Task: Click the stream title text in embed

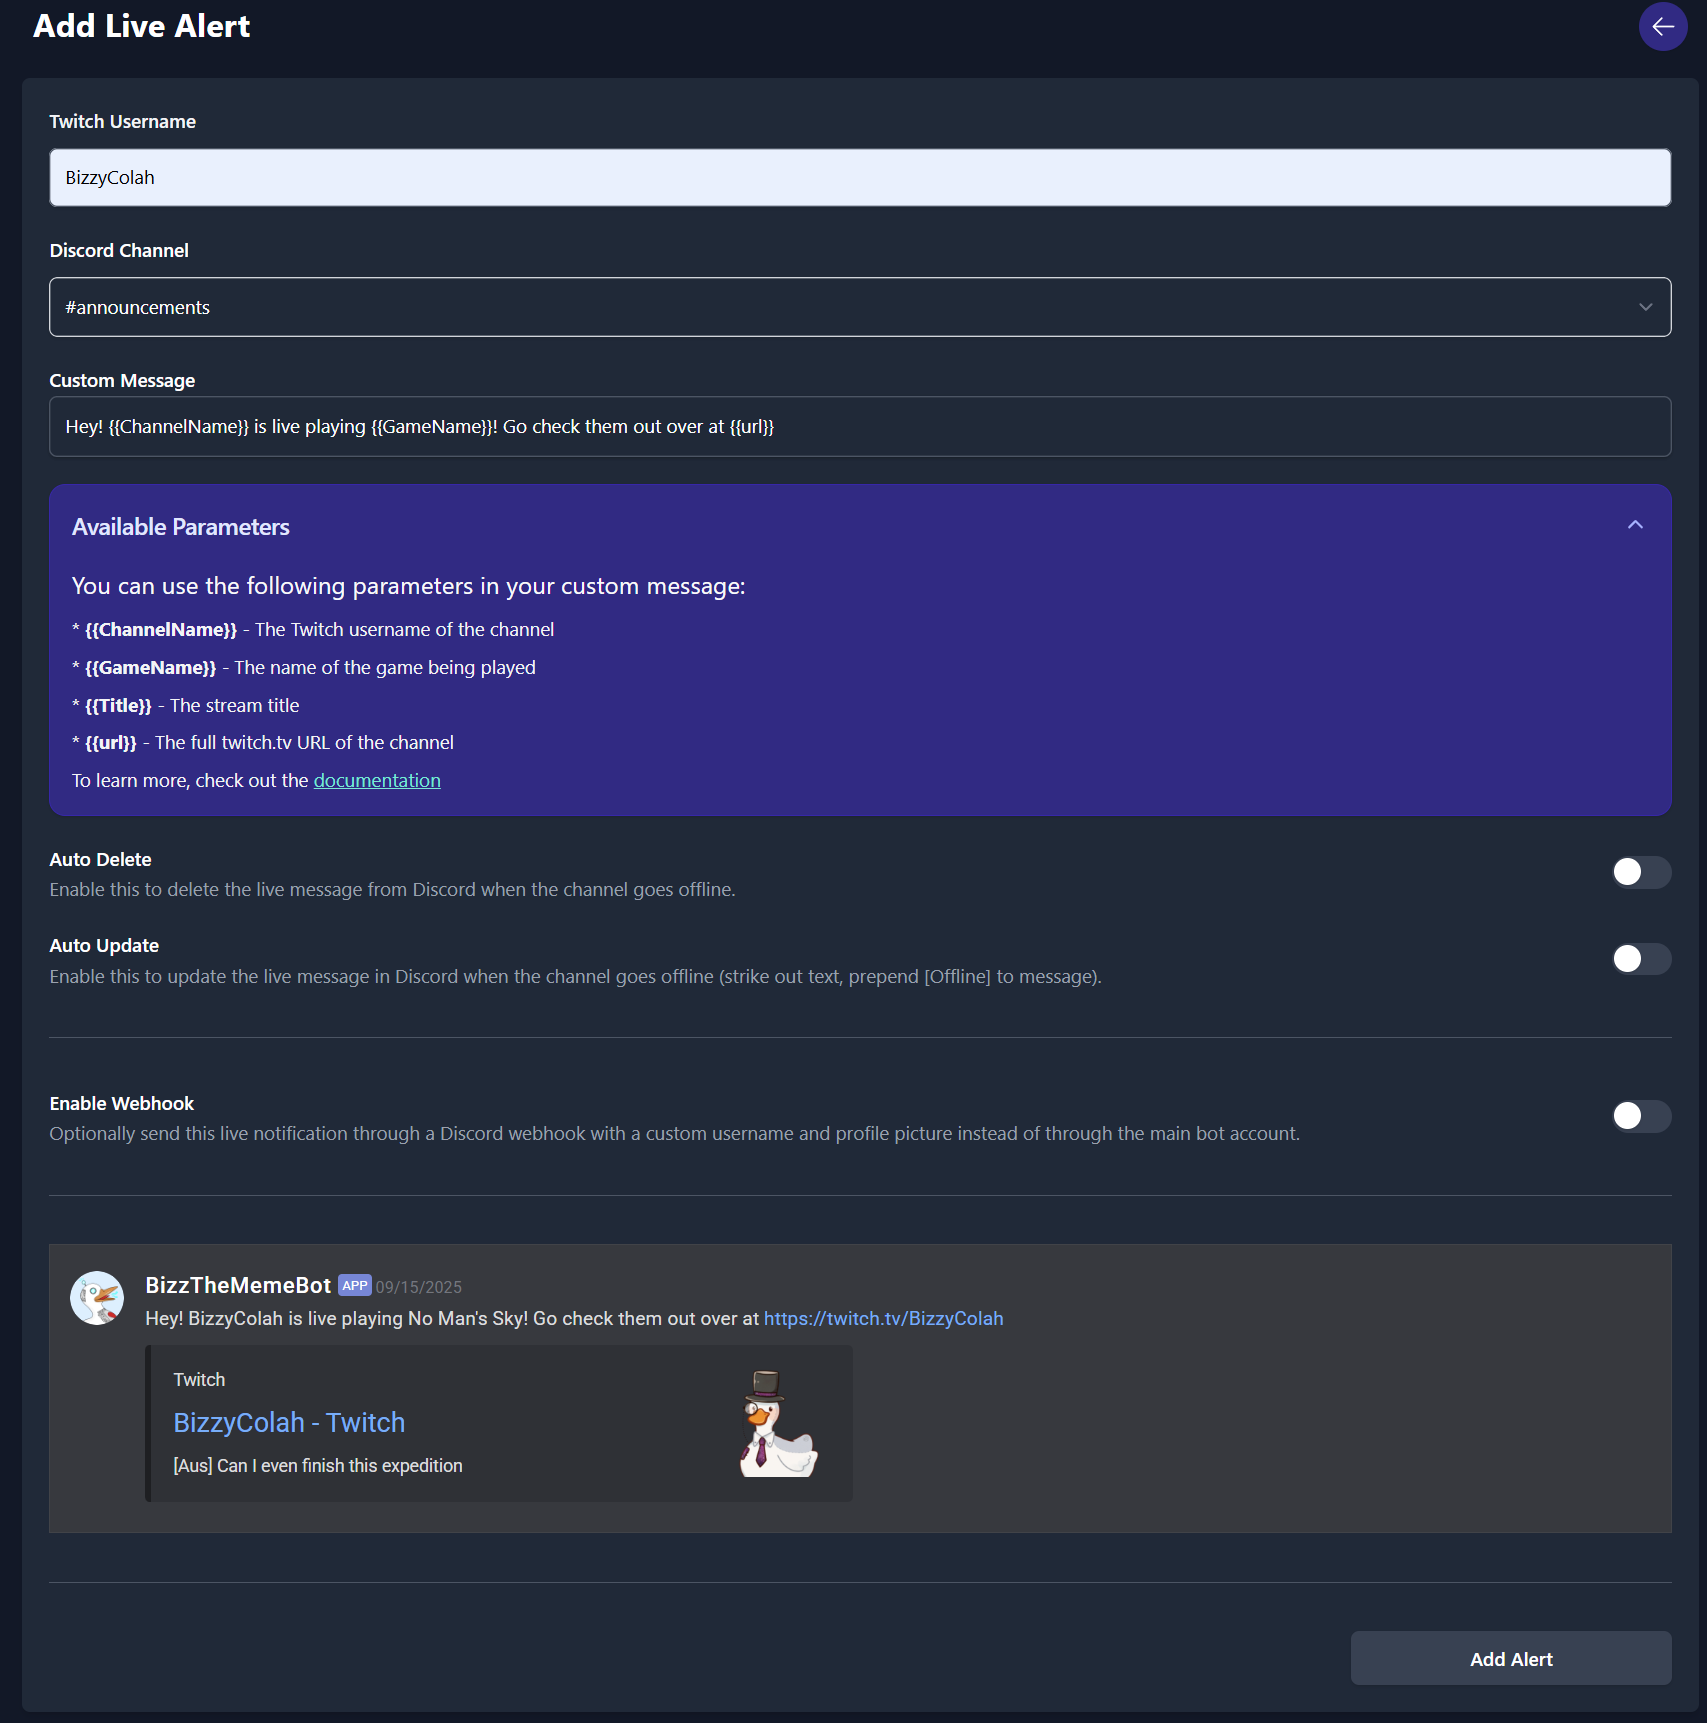Action: tap(317, 1466)
